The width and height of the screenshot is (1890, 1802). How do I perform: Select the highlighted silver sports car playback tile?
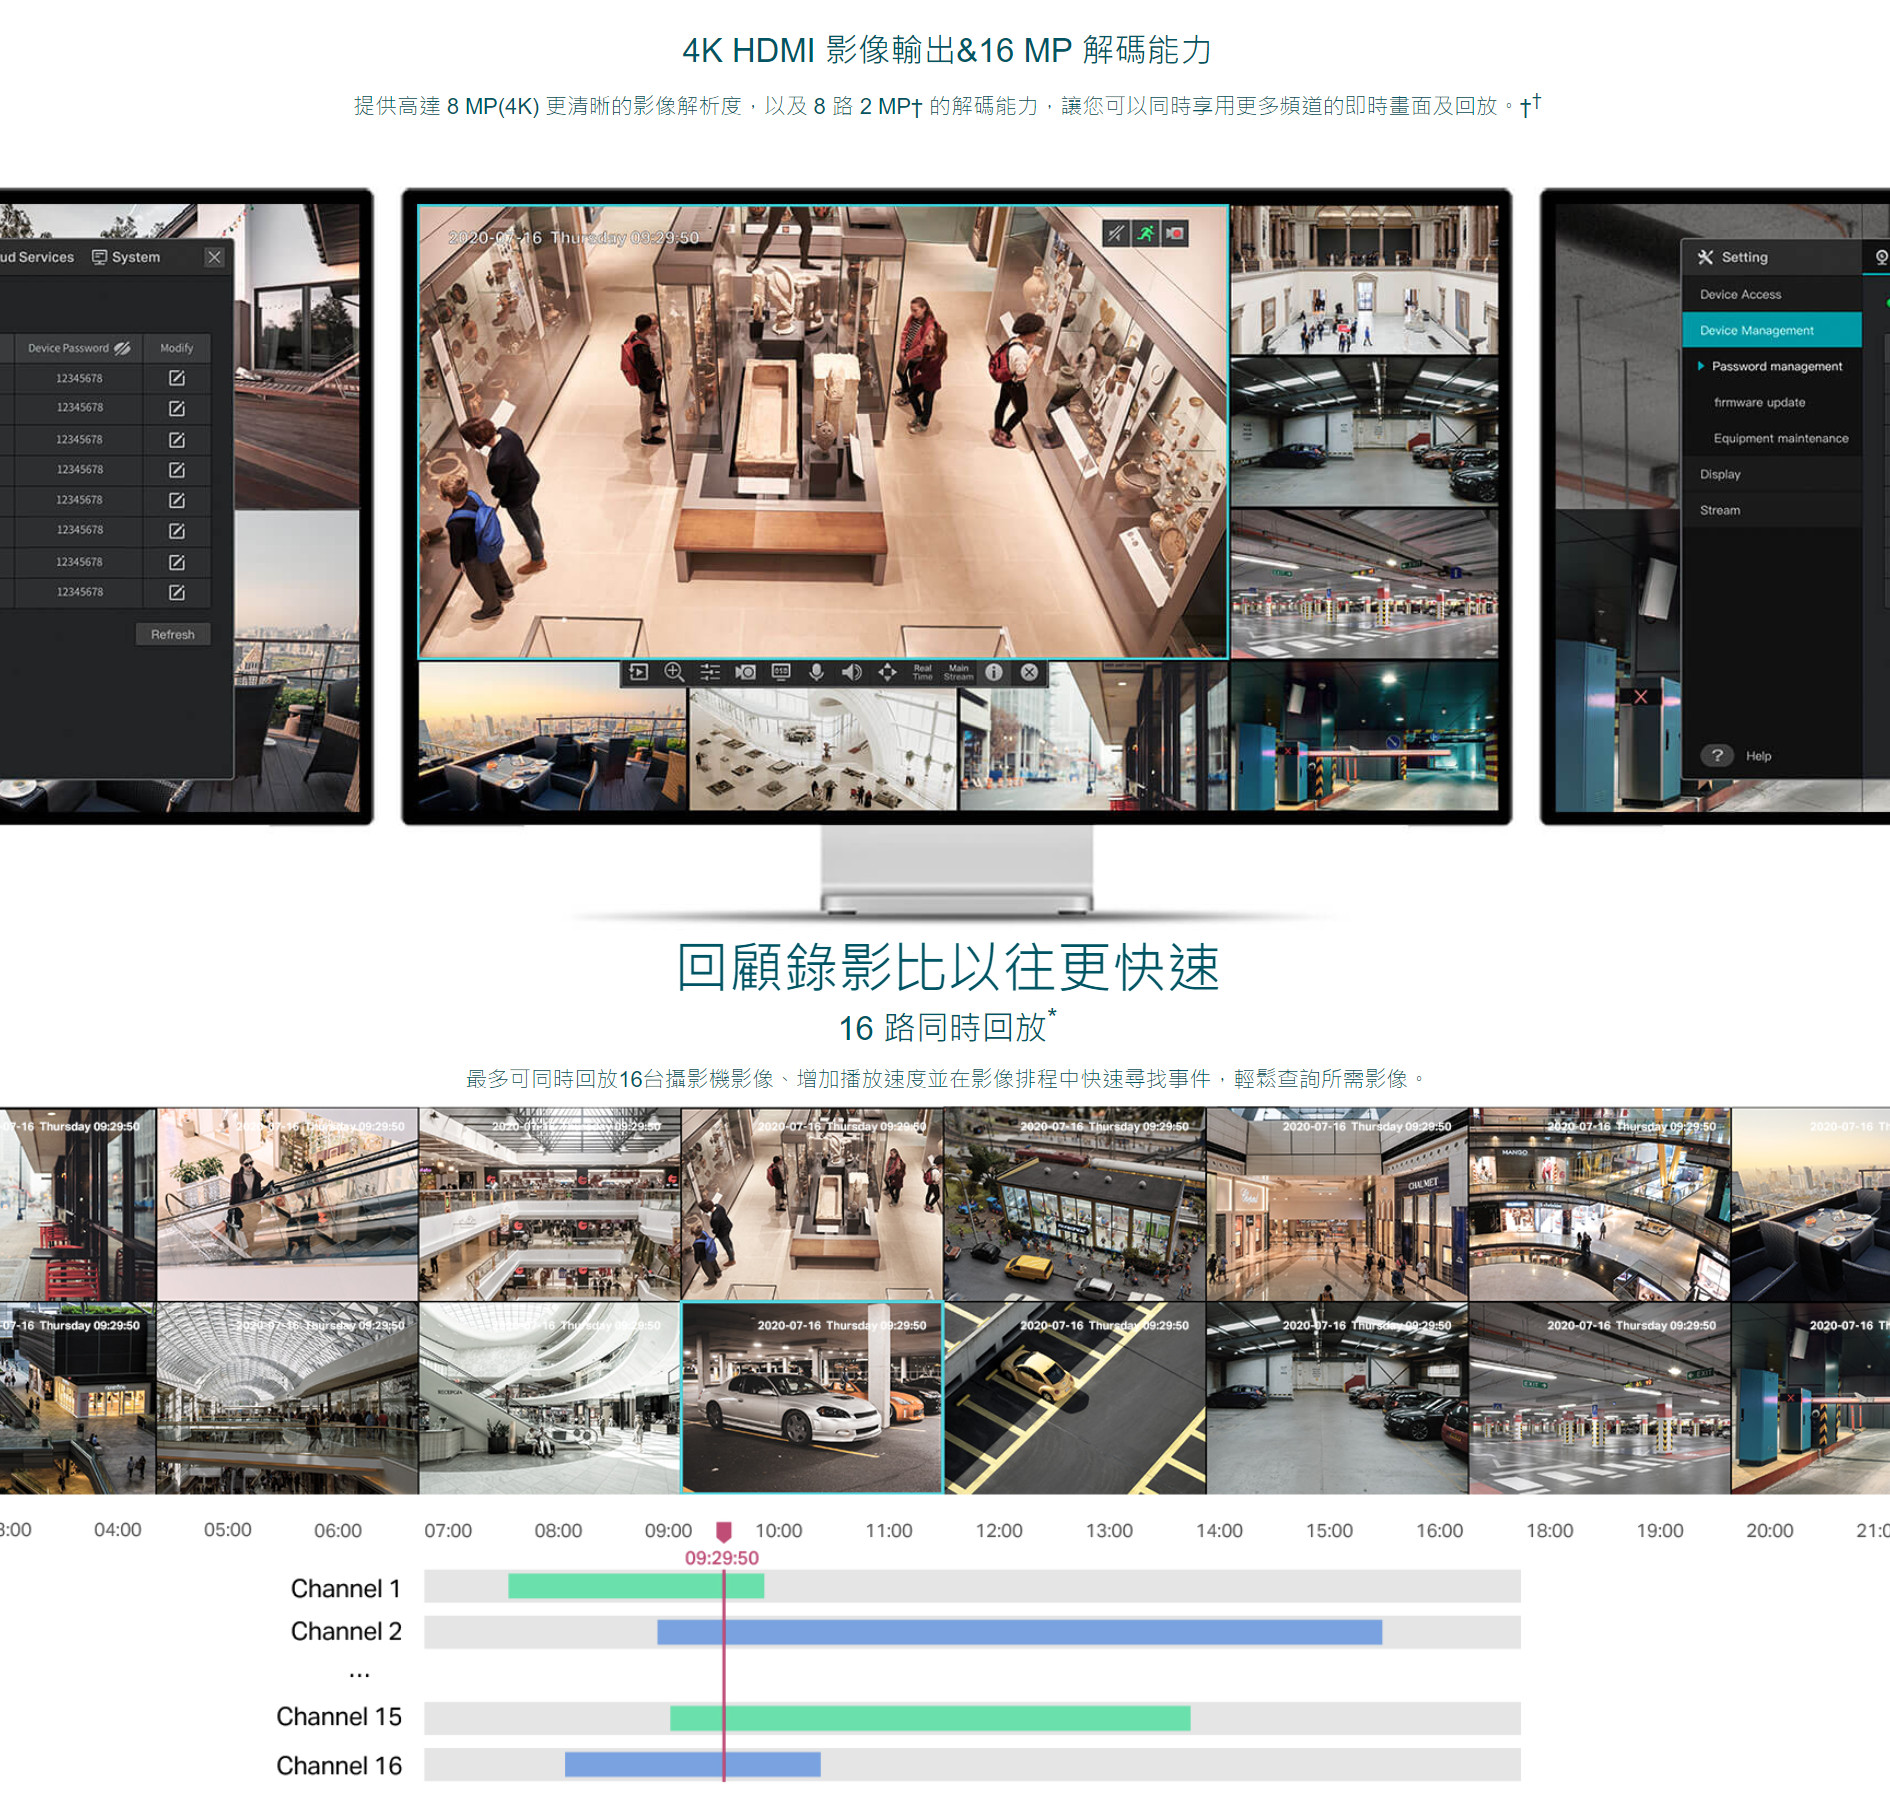click(812, 1397)
